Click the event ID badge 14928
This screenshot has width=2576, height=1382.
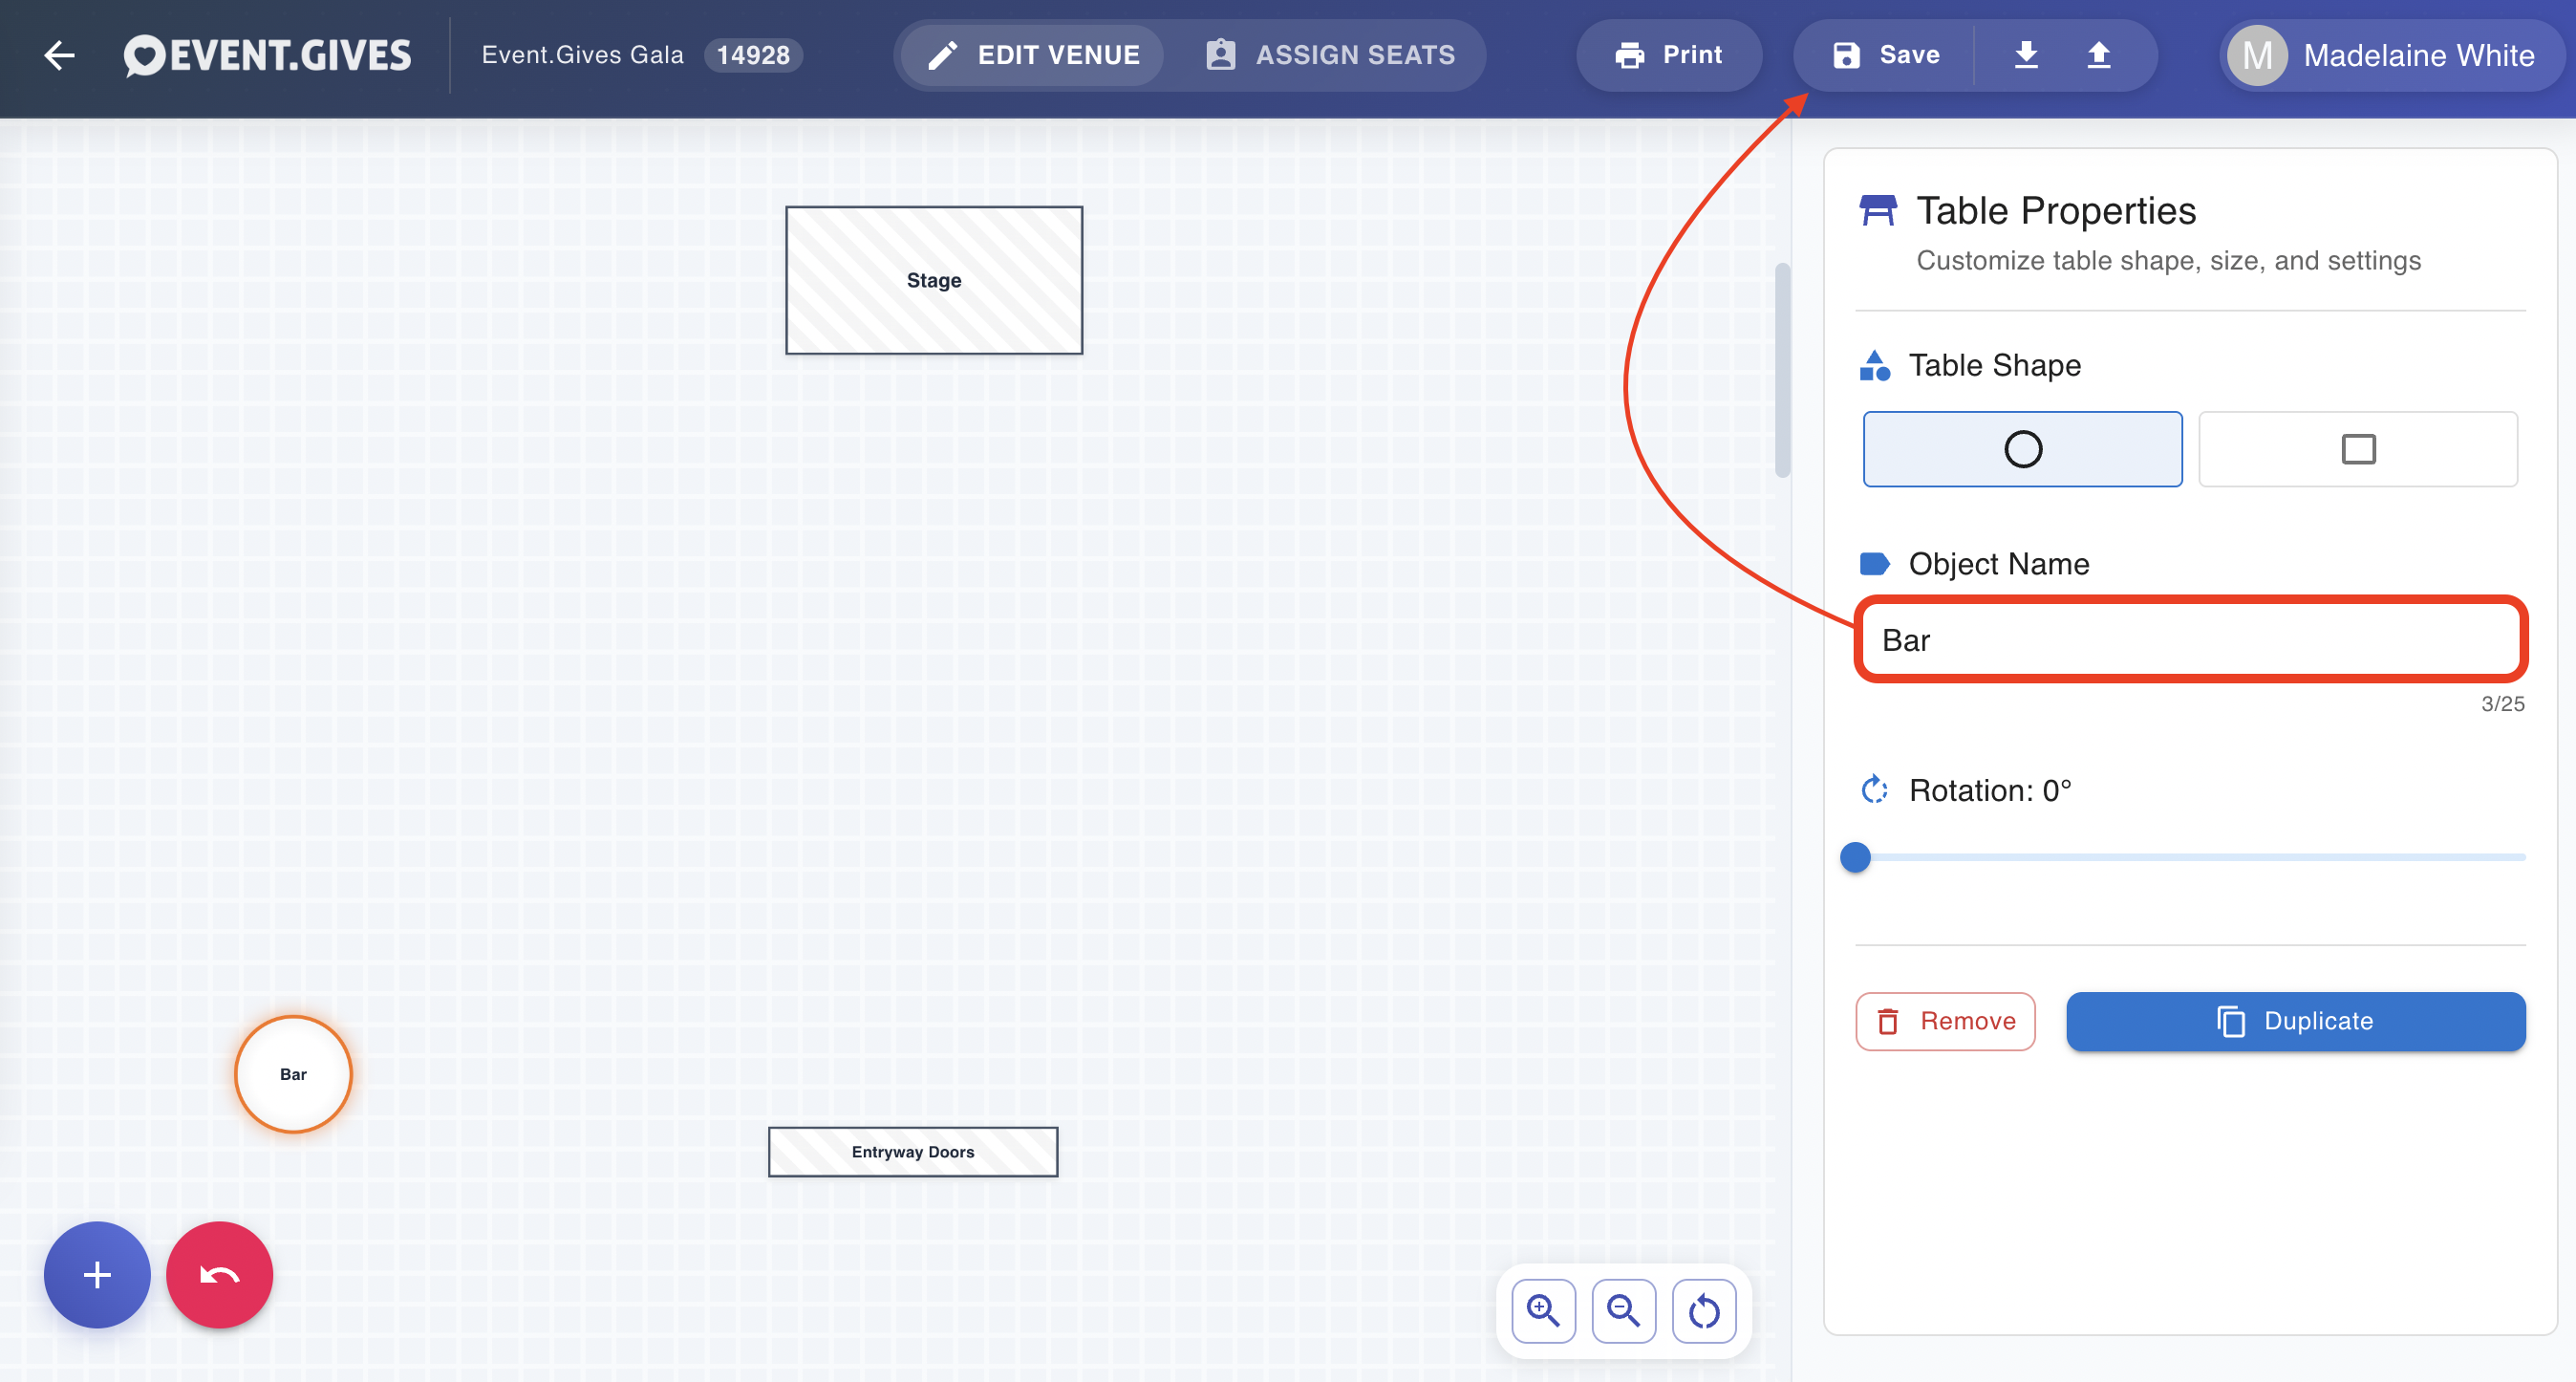[x=753, y=55]
